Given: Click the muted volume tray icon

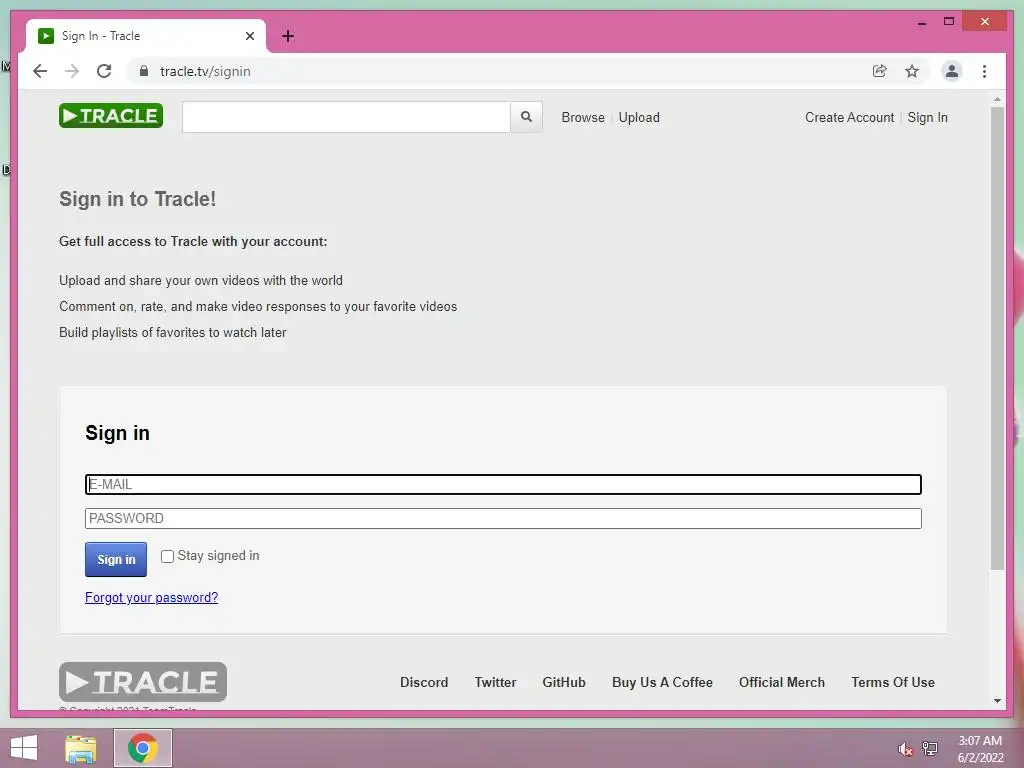Looking at the screenshot, I should (905, 749).
